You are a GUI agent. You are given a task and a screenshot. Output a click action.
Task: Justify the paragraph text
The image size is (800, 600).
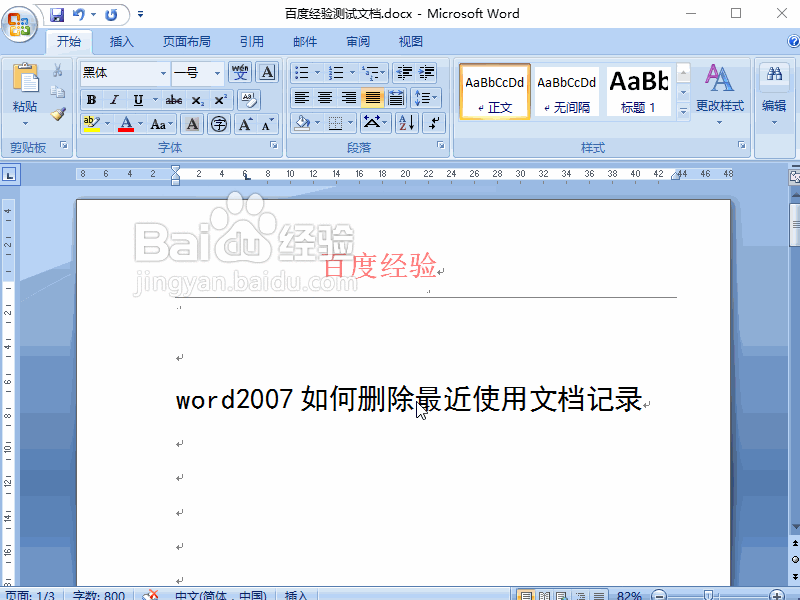[372, 97]
